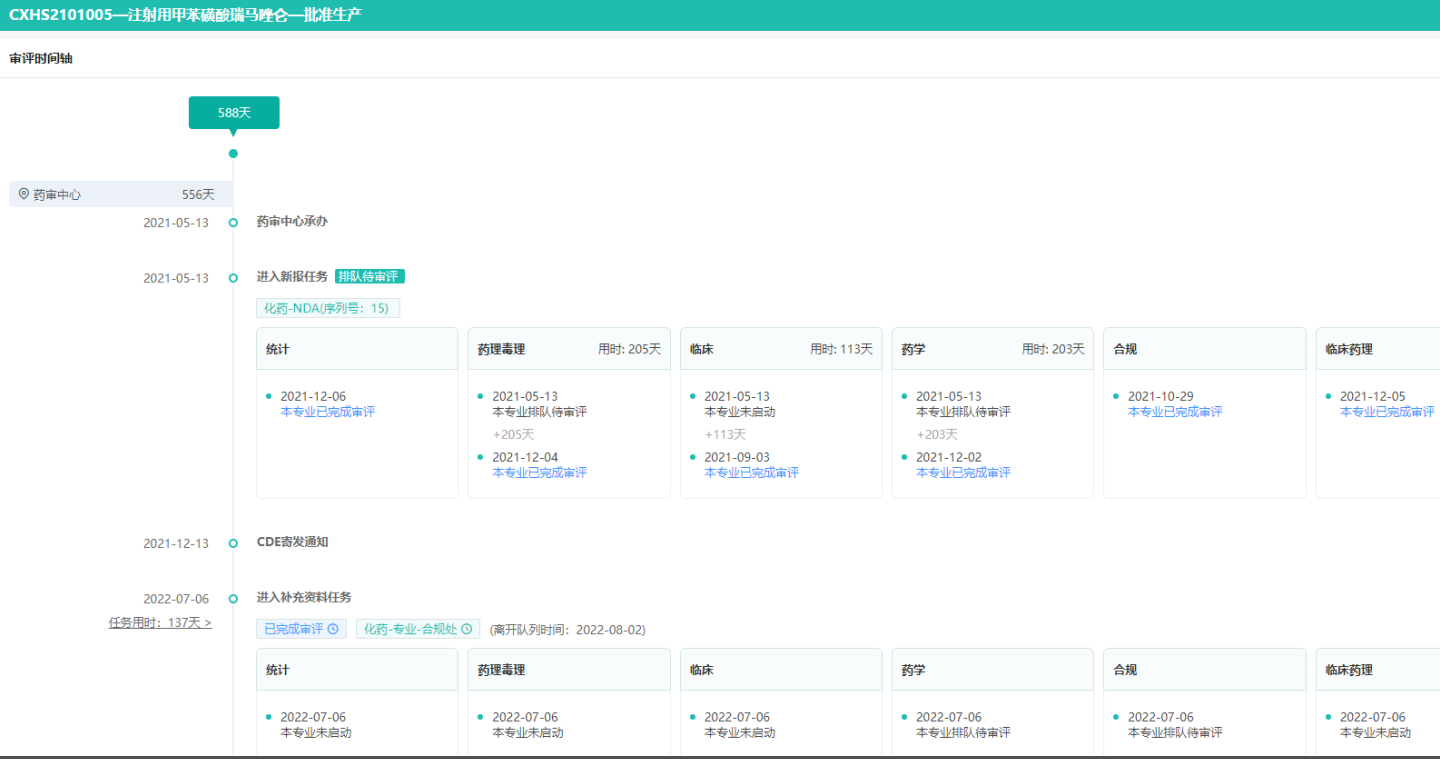
Task: Click the 审评时间轴 section title
Action: tap(41, 59)
